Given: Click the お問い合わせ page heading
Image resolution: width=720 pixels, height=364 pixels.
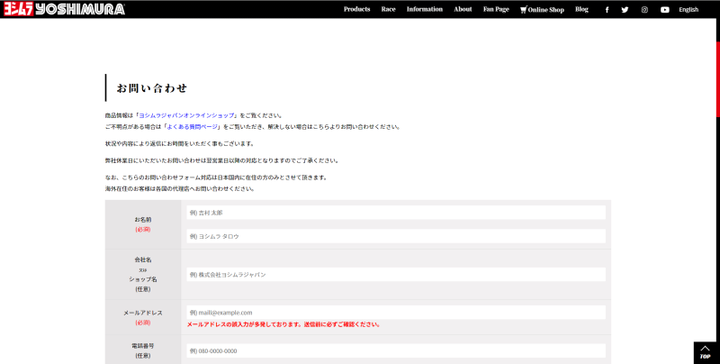Looking at the screenshot, I should click(152, 88).
